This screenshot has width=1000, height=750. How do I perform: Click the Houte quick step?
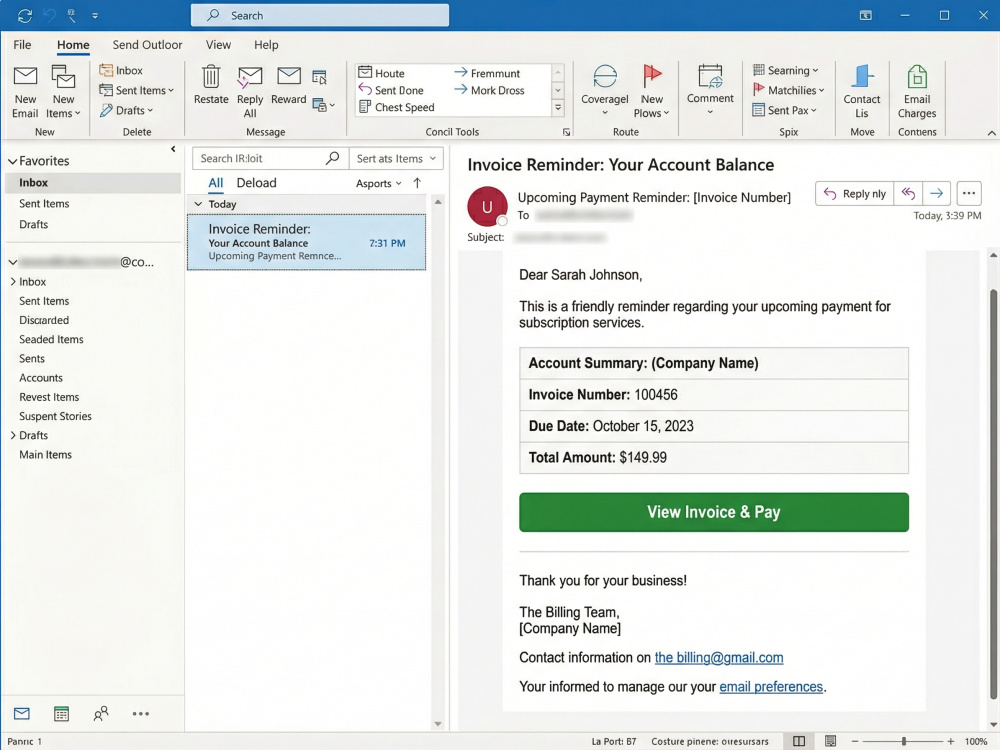[381, 73]
